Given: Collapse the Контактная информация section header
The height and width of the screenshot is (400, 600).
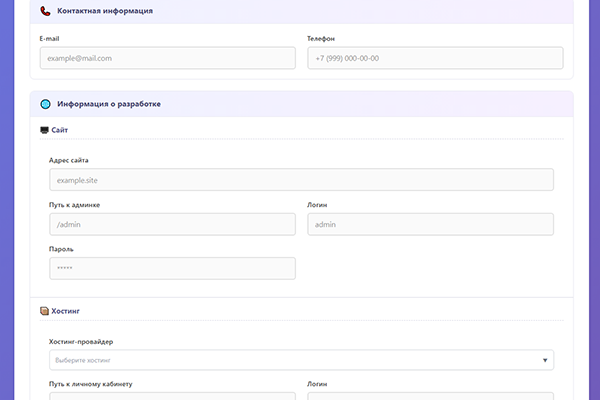Looking at the screenshot, I should [x=300, y=11].
